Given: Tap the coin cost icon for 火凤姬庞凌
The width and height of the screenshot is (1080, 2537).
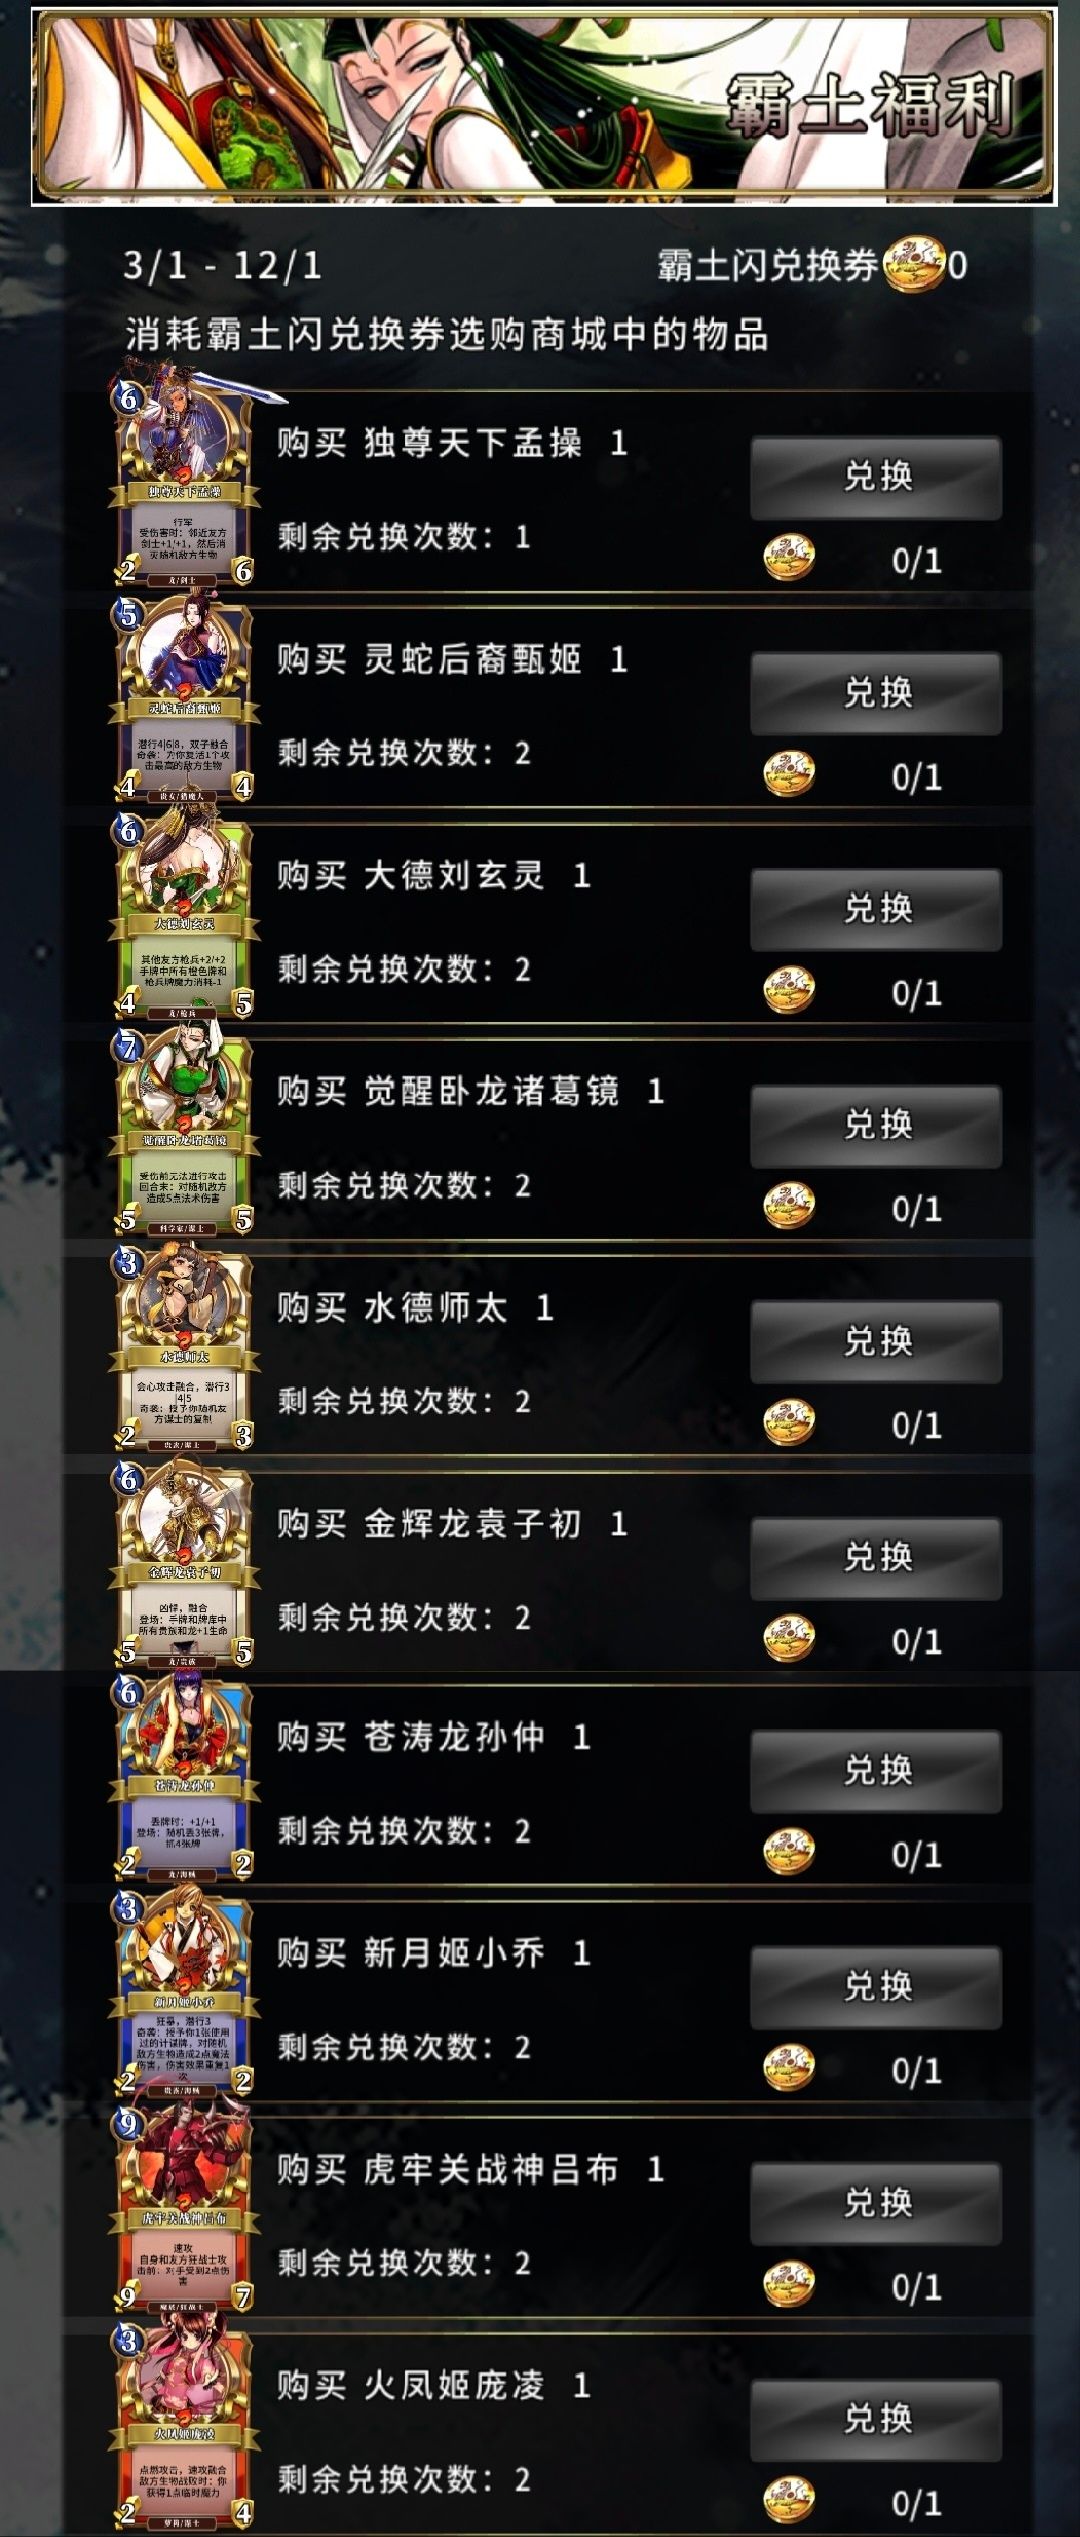Looking at the screenshot, I should point(789,2500).
